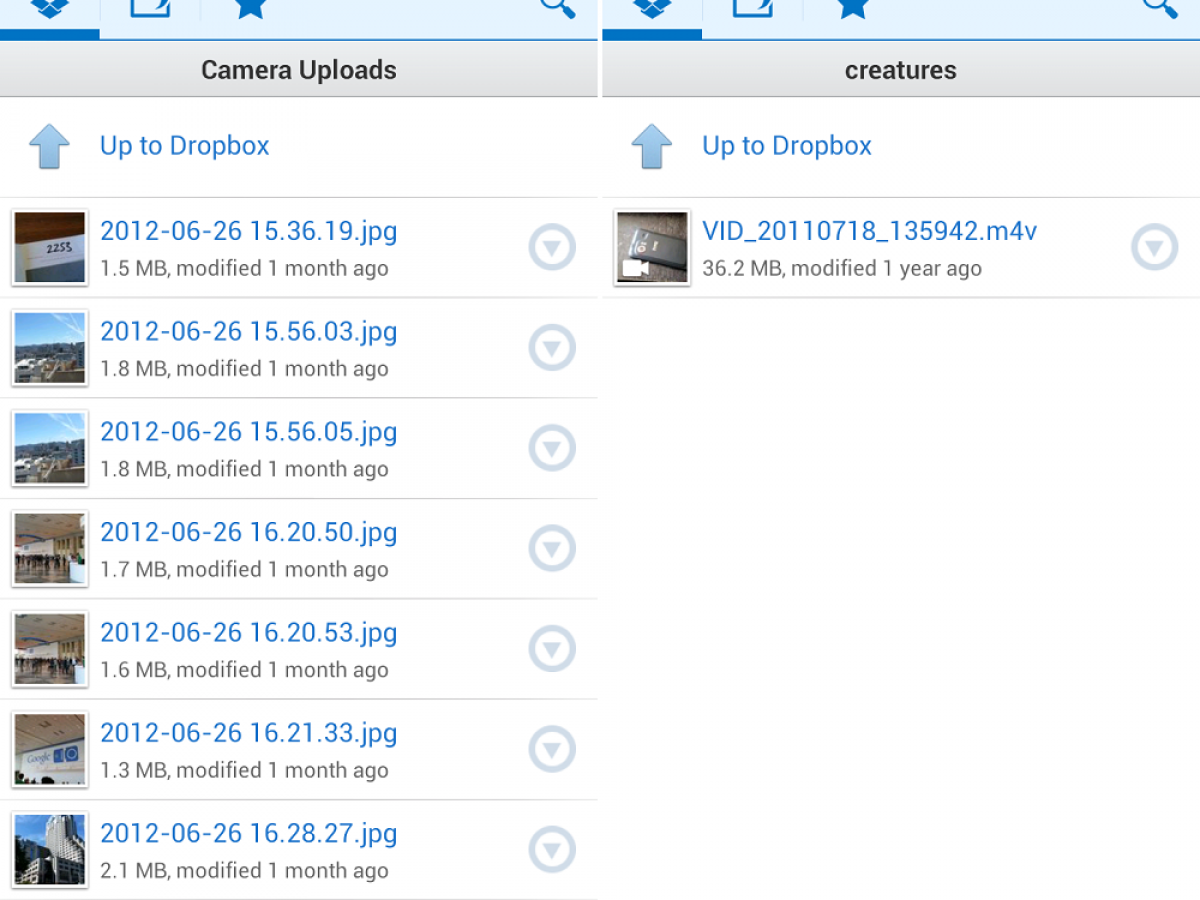Open thumbnail of 2012-06-26 16.21.33.jpg
Image resolution: width=1200 pixels, height=900 pixels.
(50, 749)
